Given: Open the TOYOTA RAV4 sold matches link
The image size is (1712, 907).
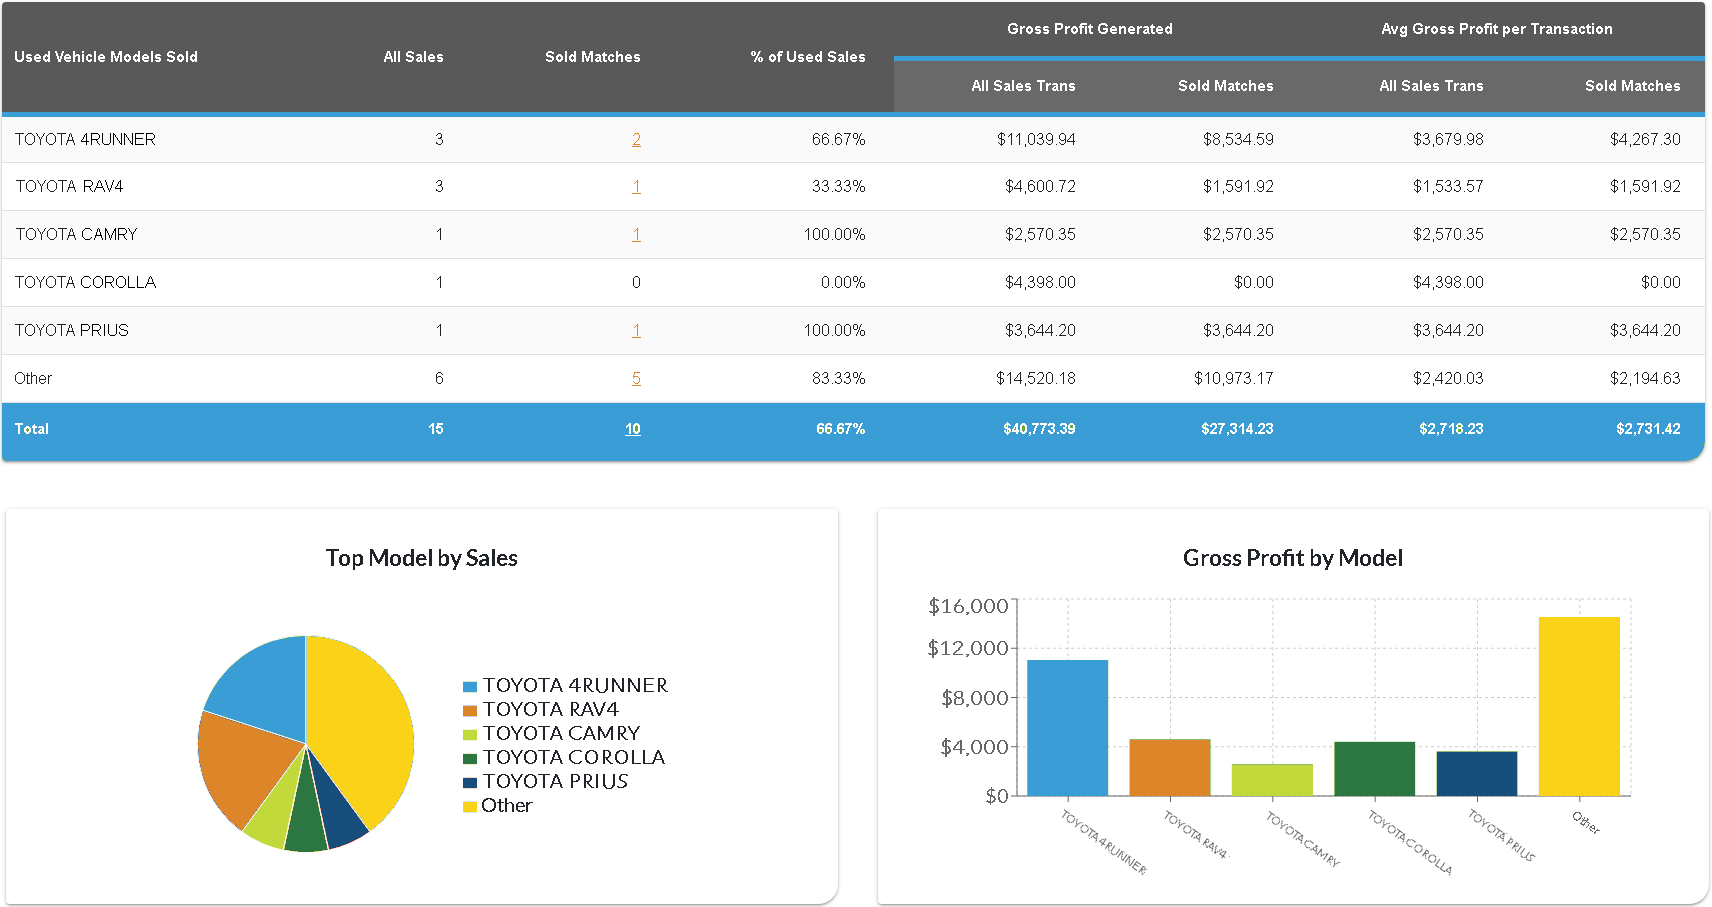Looking at the screenshot, I should pos(636,187).
